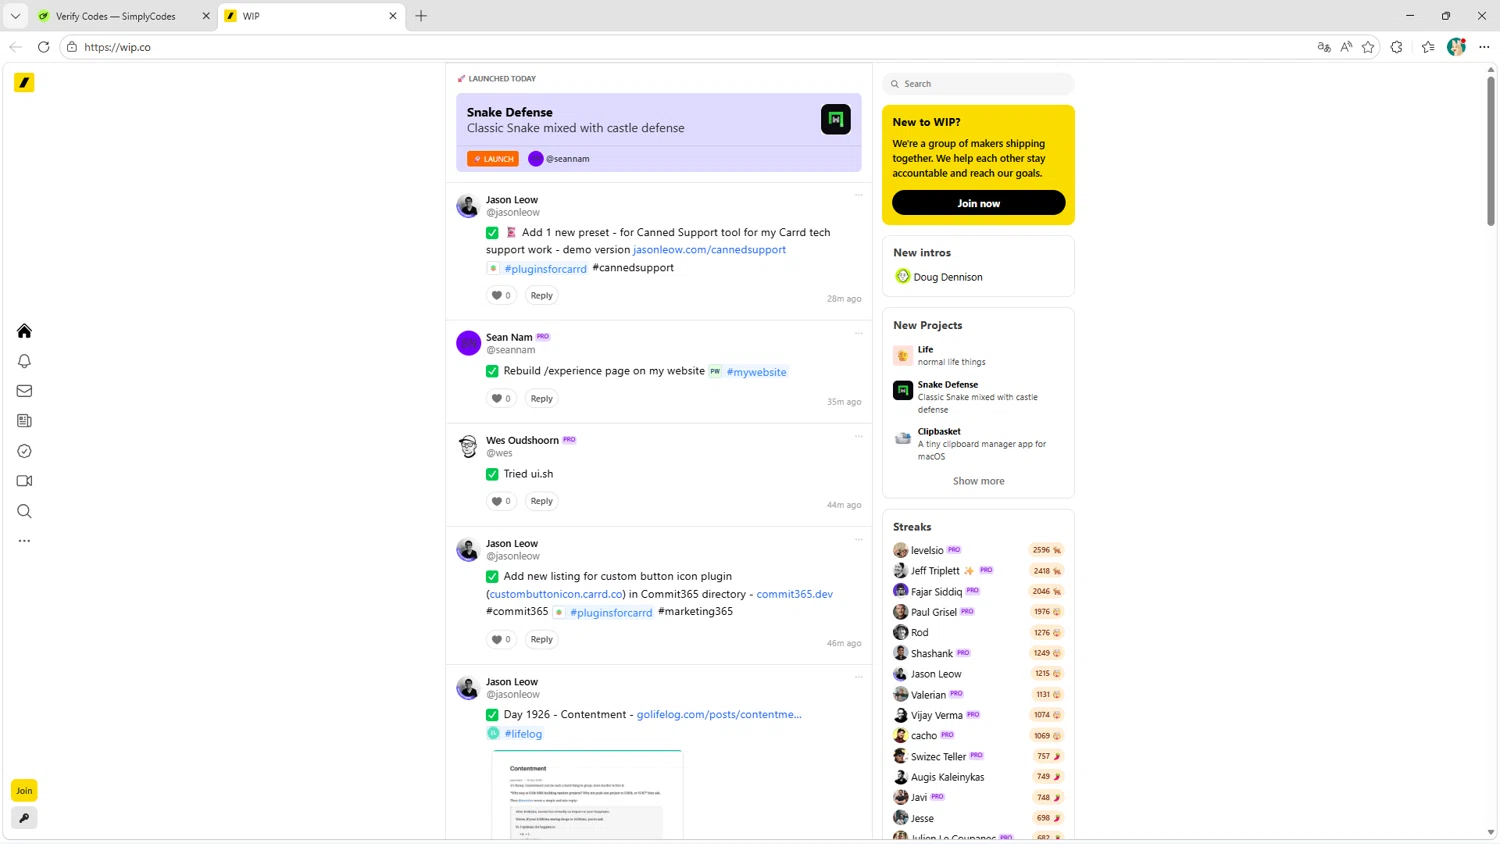This screenshot has height=844, width=1500.
Task: Switch to the Verify Codes — SimplyCodes tab
Action: pyautogui.click(x=122, y=16)
